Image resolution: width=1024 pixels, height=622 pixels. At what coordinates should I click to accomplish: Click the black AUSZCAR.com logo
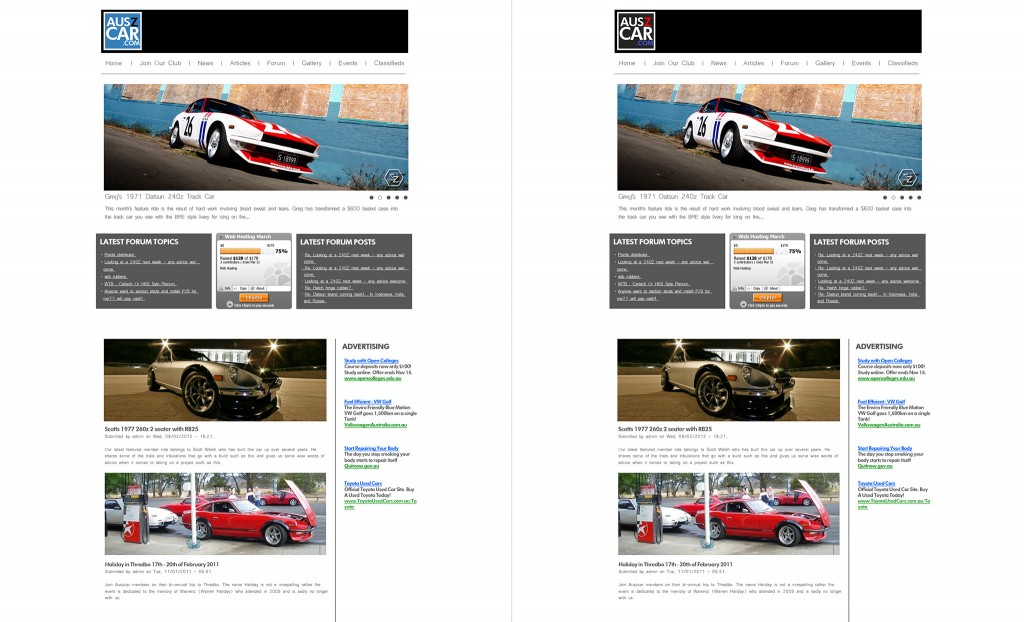tap(635, 31)
